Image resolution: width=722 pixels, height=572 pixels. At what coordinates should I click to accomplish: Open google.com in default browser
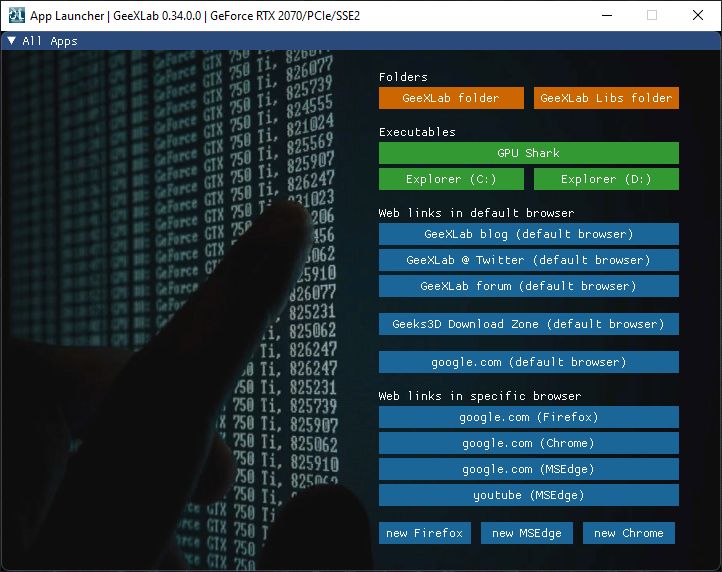528,362
